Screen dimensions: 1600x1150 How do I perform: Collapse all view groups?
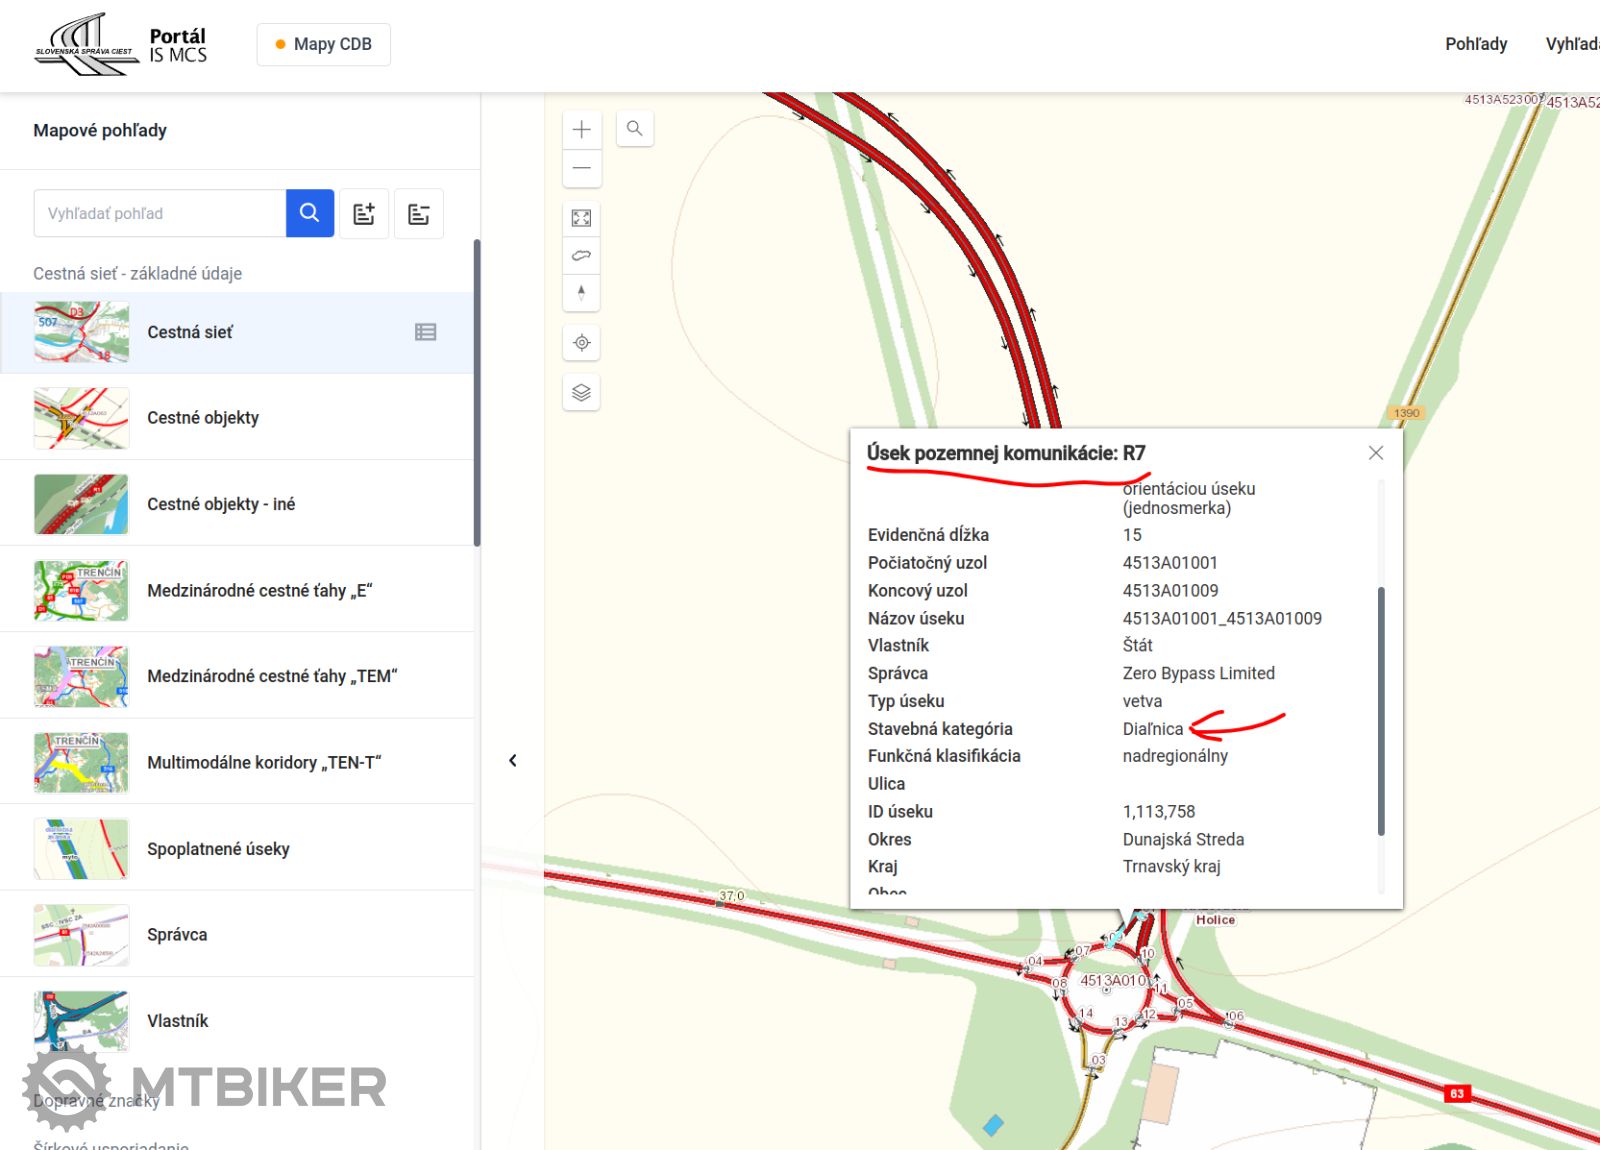coord(419,214)
